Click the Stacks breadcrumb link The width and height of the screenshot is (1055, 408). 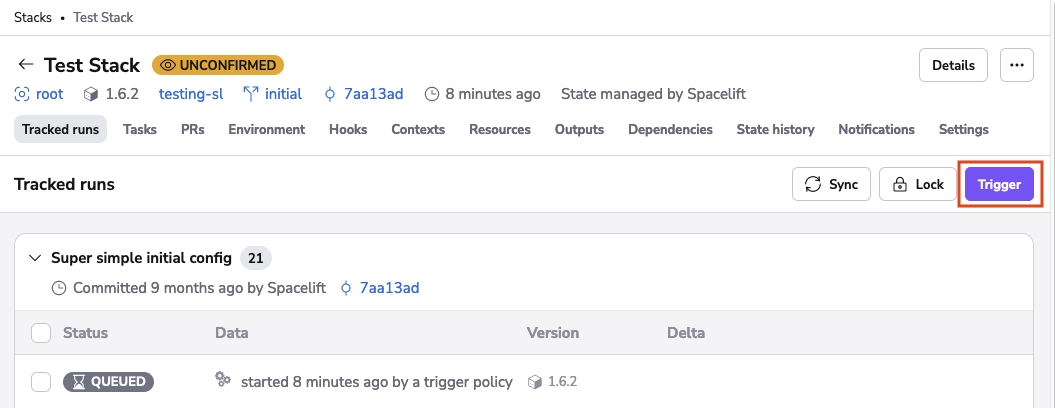coord(33,17)
